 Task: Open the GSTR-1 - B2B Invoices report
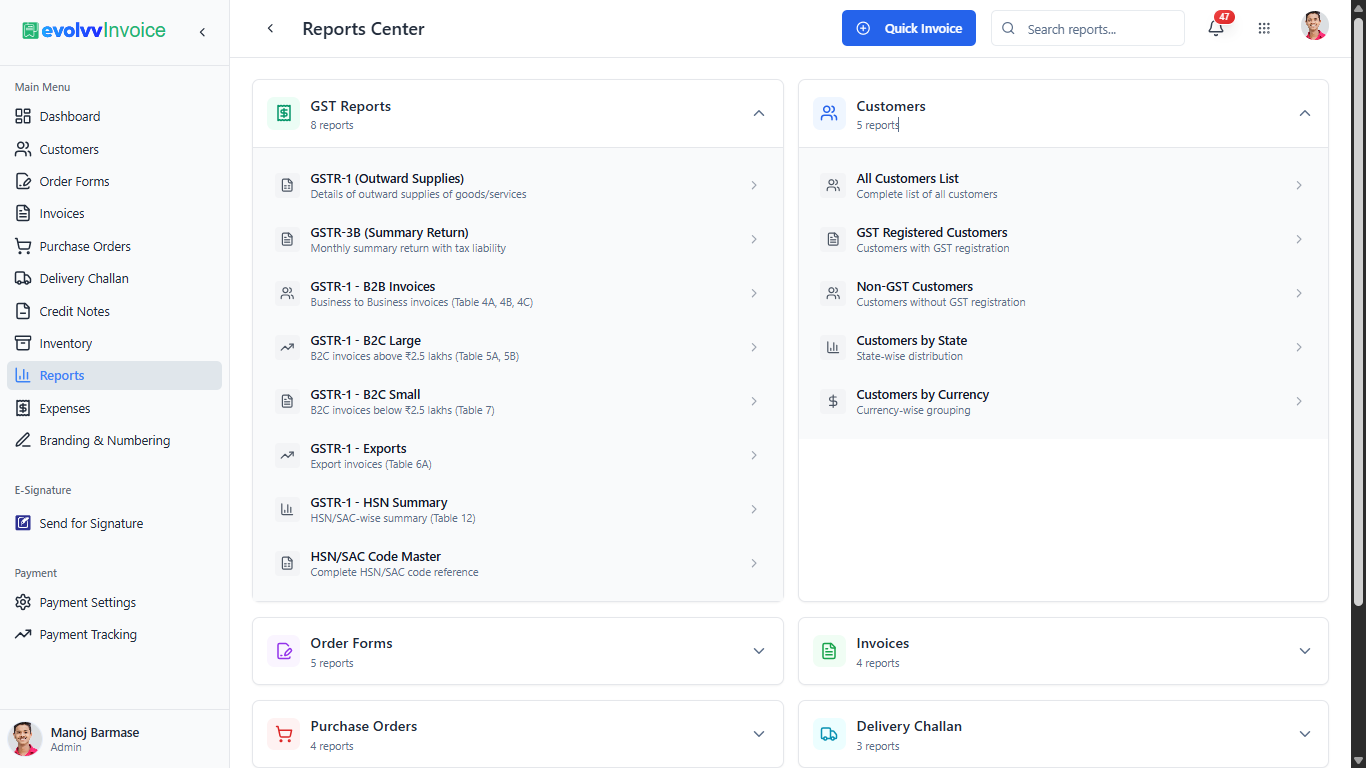[x=518, y=293]
